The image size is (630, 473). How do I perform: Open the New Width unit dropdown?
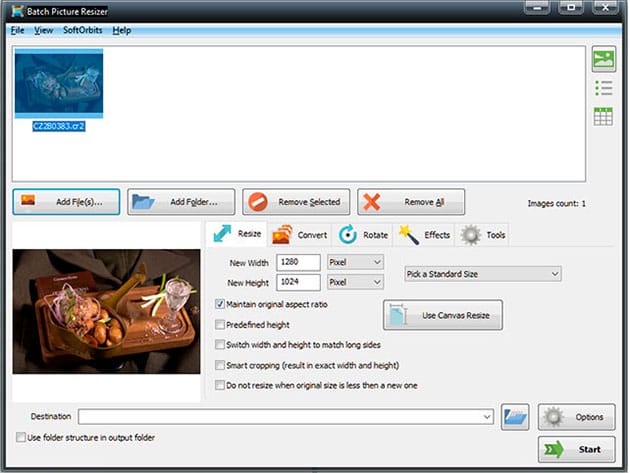click(x=356, y=262)
